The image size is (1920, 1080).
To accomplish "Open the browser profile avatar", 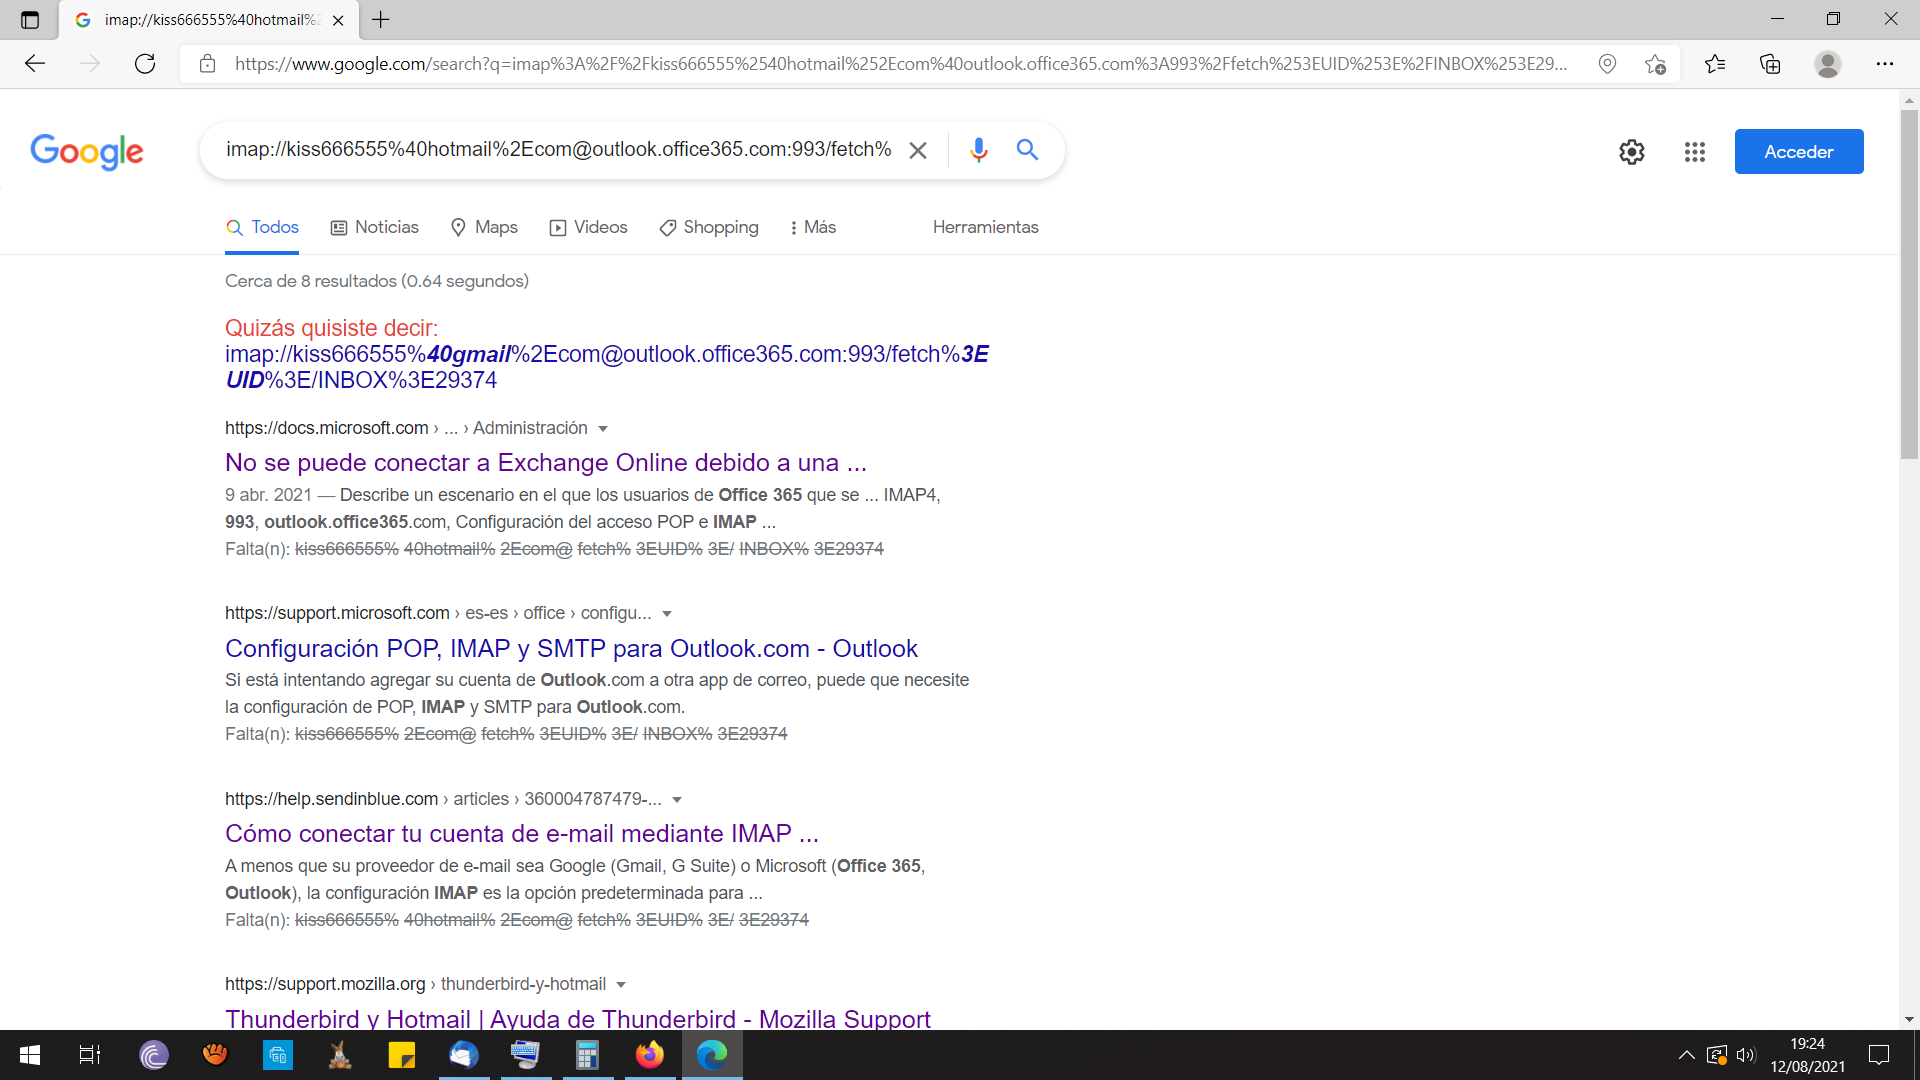I will pos(1828,64).
